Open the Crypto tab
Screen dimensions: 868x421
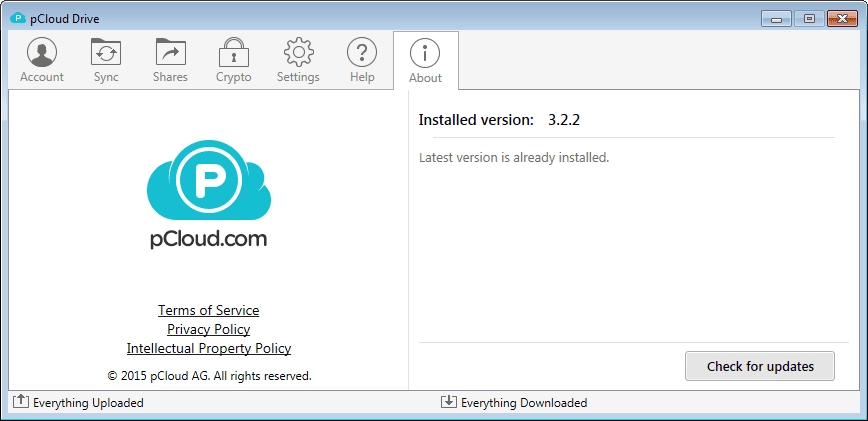click(x=234, y=60)
